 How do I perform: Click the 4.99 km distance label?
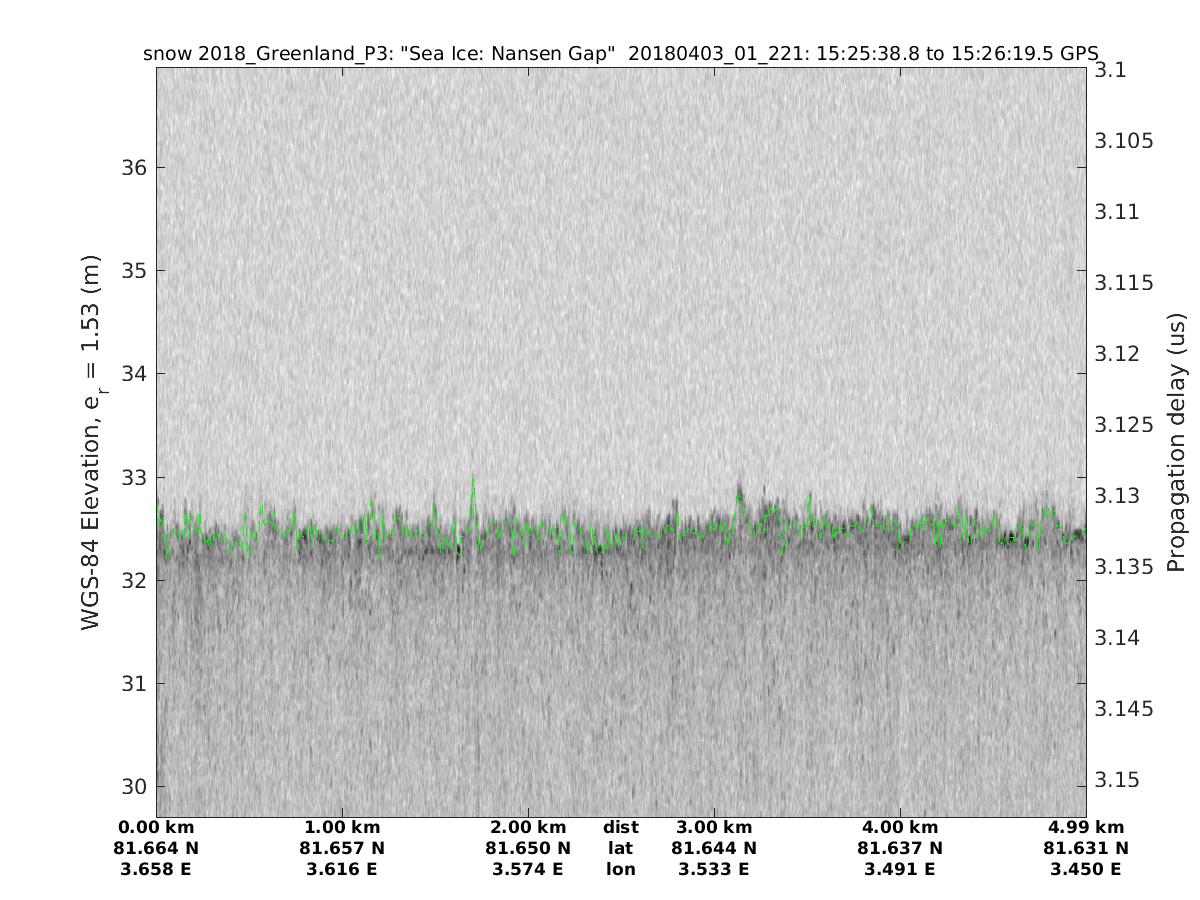tap(1086, 827)
